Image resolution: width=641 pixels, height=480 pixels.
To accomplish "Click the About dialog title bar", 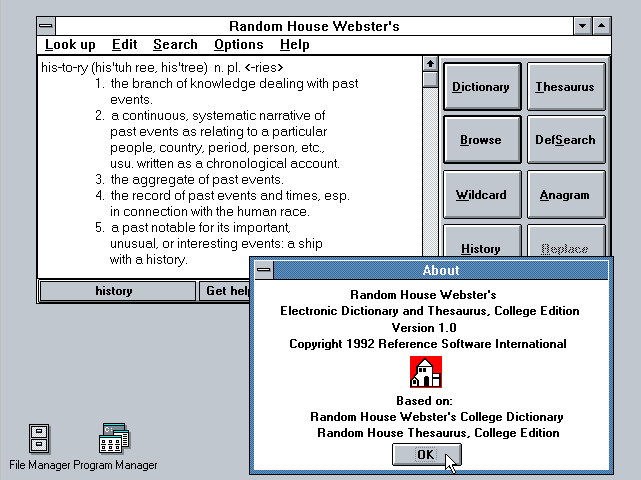I will (441, 270).
